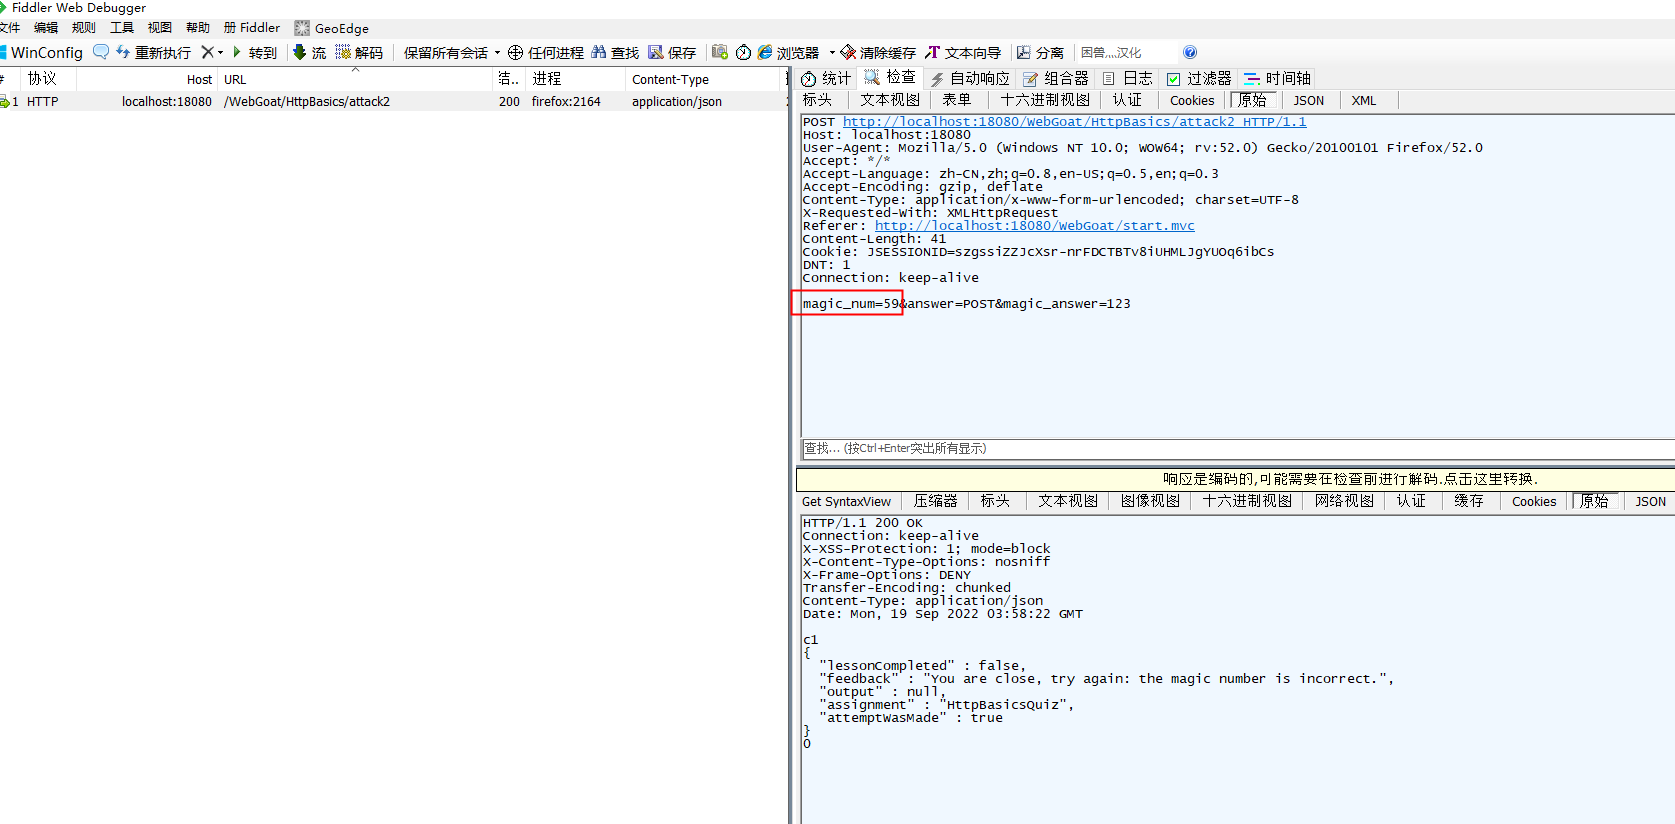Select the response Get SyntaxView tab
The image size is (1675, 824).
click(x=846, y=501)
